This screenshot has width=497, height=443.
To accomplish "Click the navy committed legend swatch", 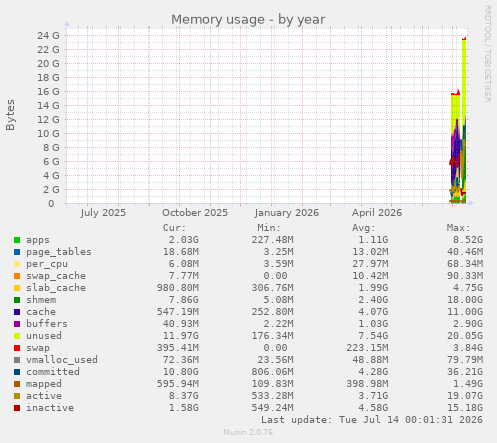I will coord(17,372).
